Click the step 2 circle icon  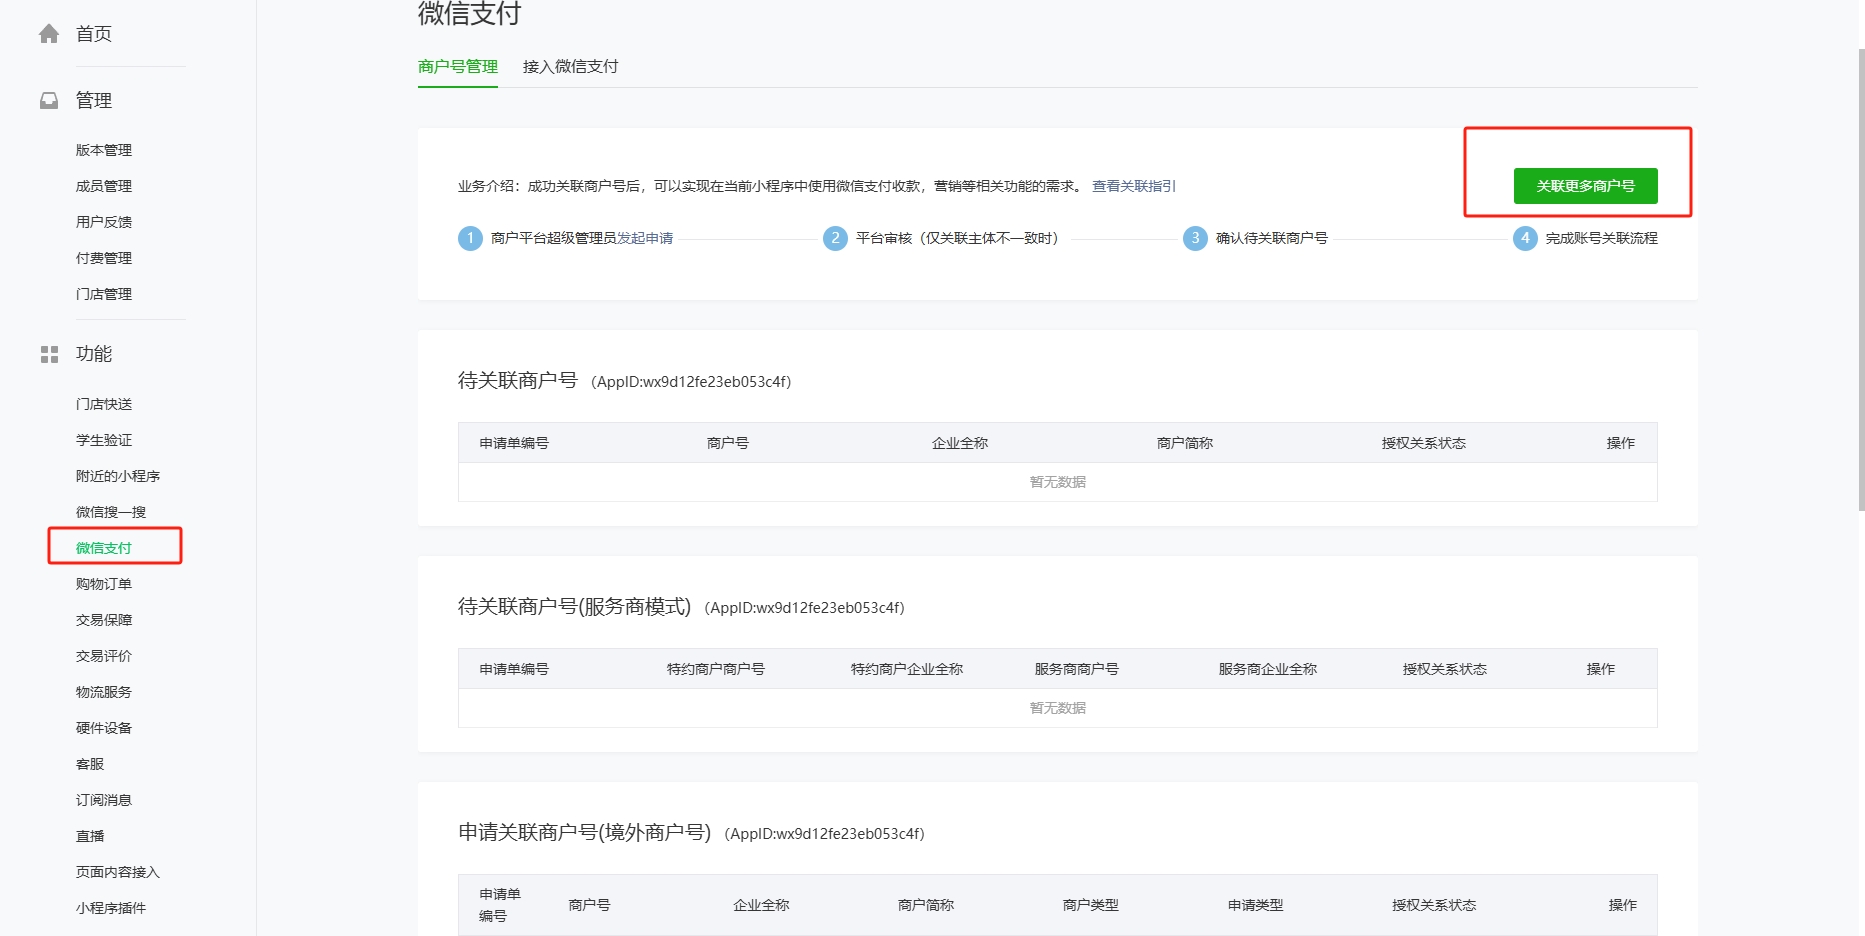tap(835, 238)
